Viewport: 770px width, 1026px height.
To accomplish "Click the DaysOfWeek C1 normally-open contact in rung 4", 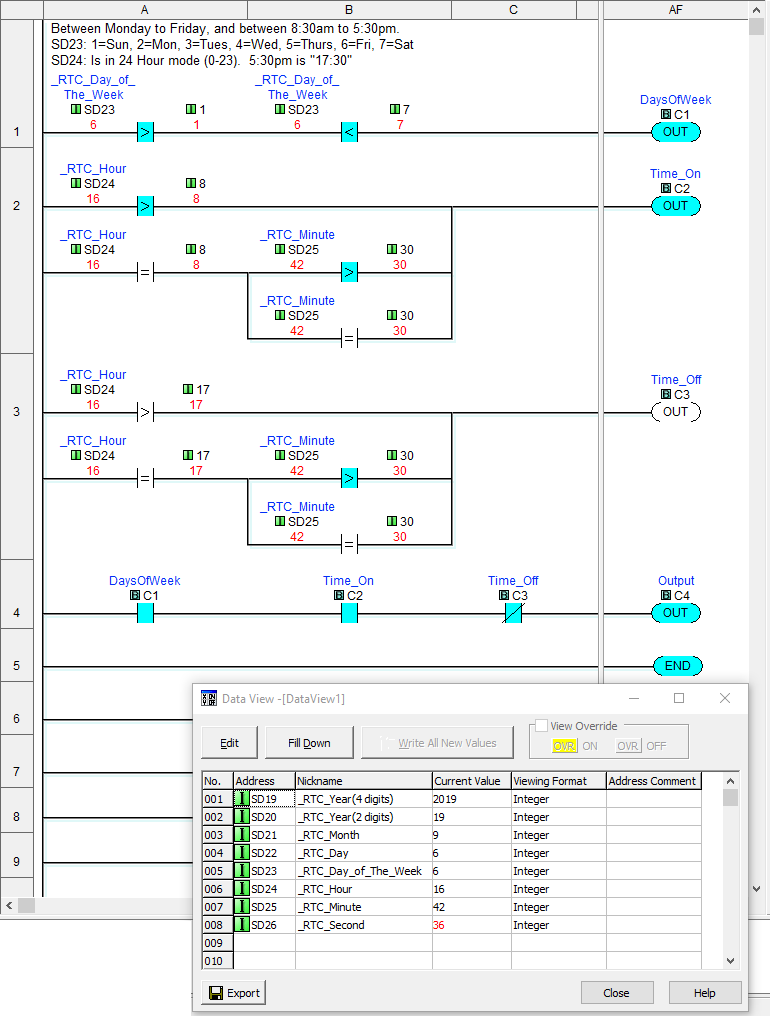I will coord(145,613).
